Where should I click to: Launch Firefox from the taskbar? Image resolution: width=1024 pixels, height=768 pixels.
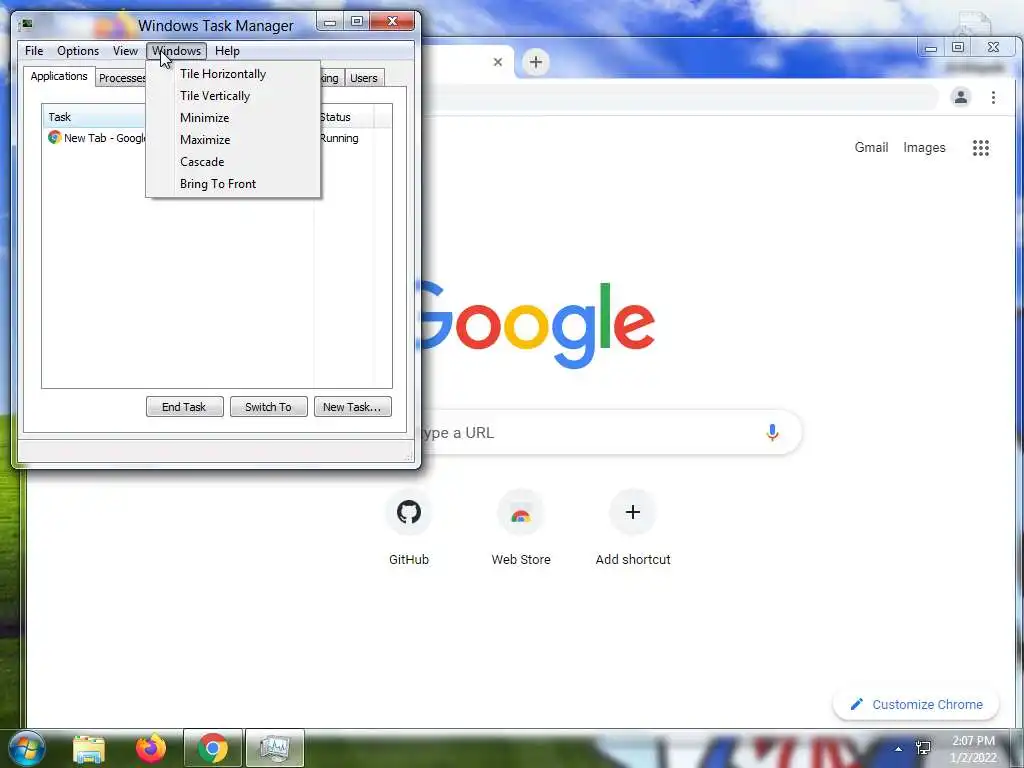pyautogui.click(x=151, y=748)
